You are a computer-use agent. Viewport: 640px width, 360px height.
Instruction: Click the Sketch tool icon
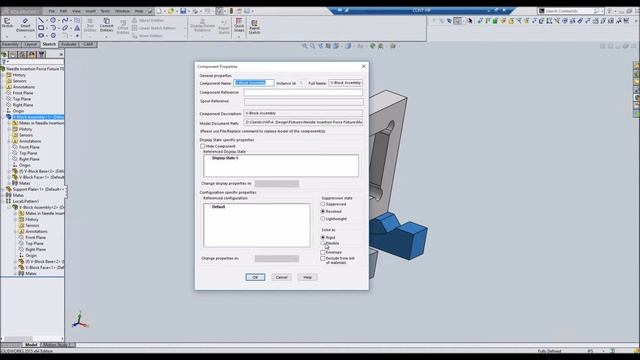7,22
